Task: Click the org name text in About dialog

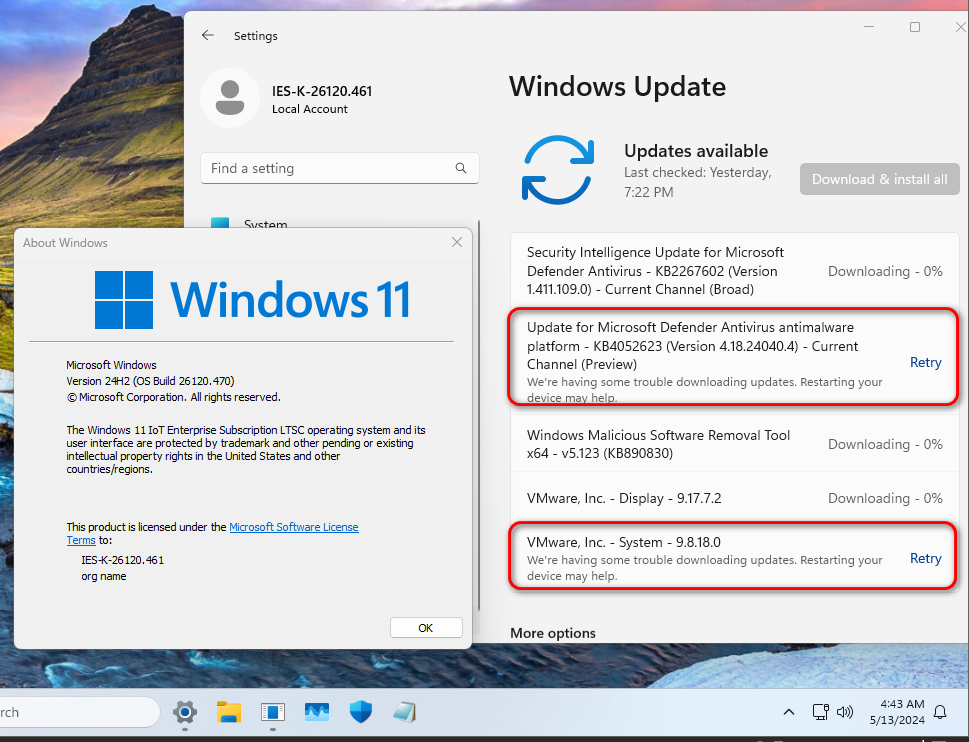Action: [104, 576]
